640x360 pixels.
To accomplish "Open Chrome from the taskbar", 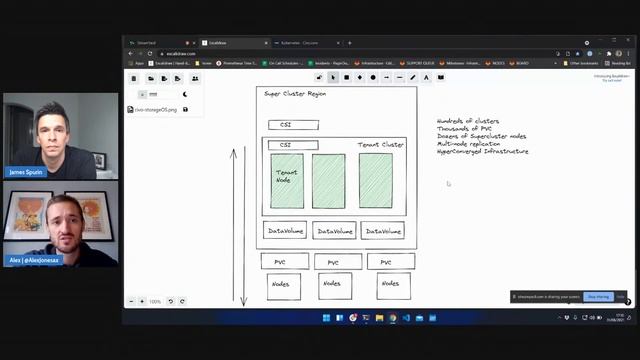I will click(x=393, y=318).
